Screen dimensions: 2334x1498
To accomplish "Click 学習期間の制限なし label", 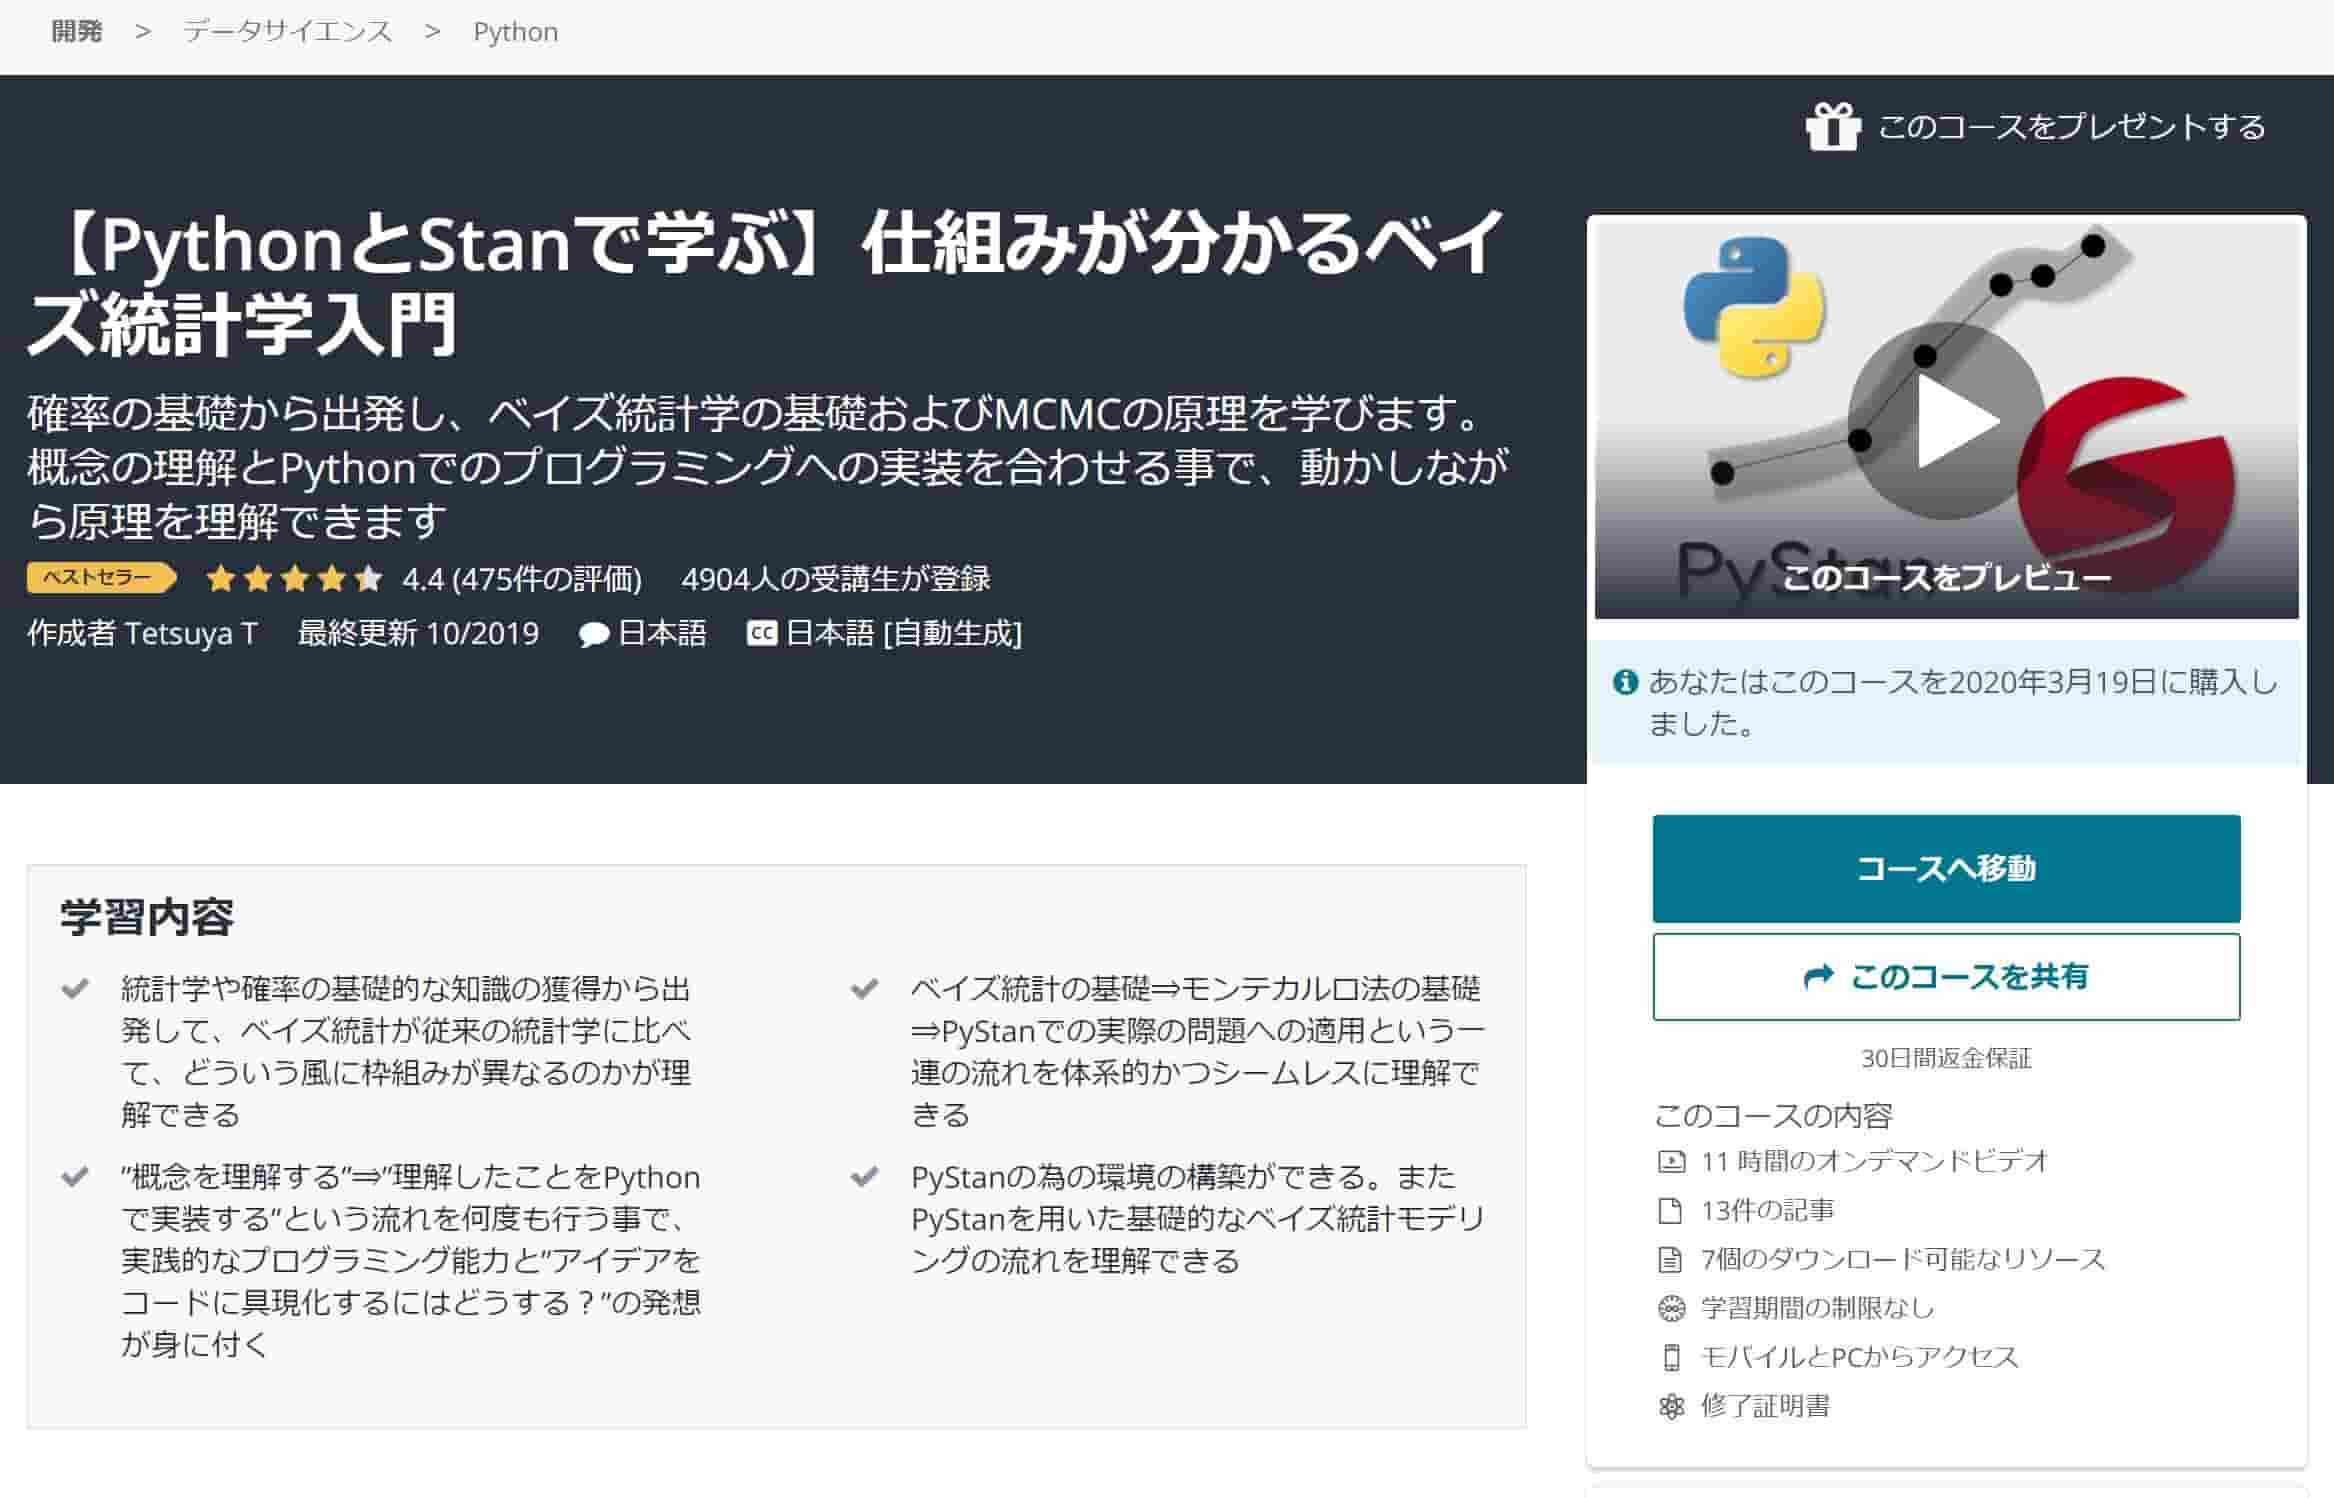I will pyautogui.click(x=1817, y=1308).
